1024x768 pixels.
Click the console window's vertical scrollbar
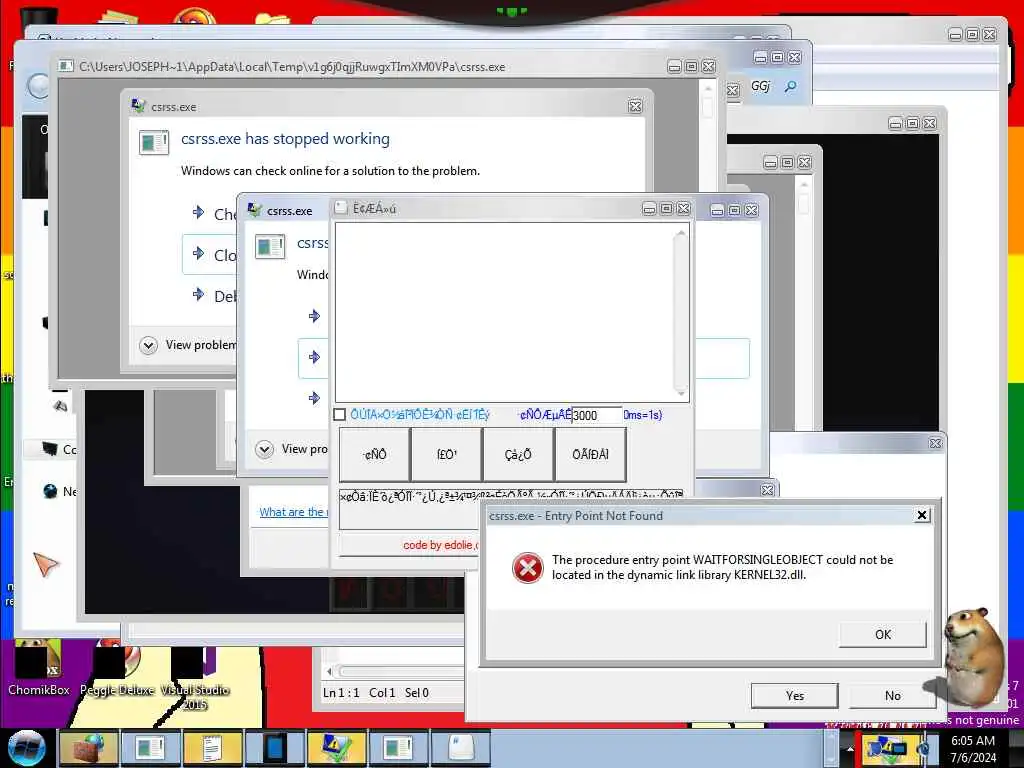[x=707, y=229]
